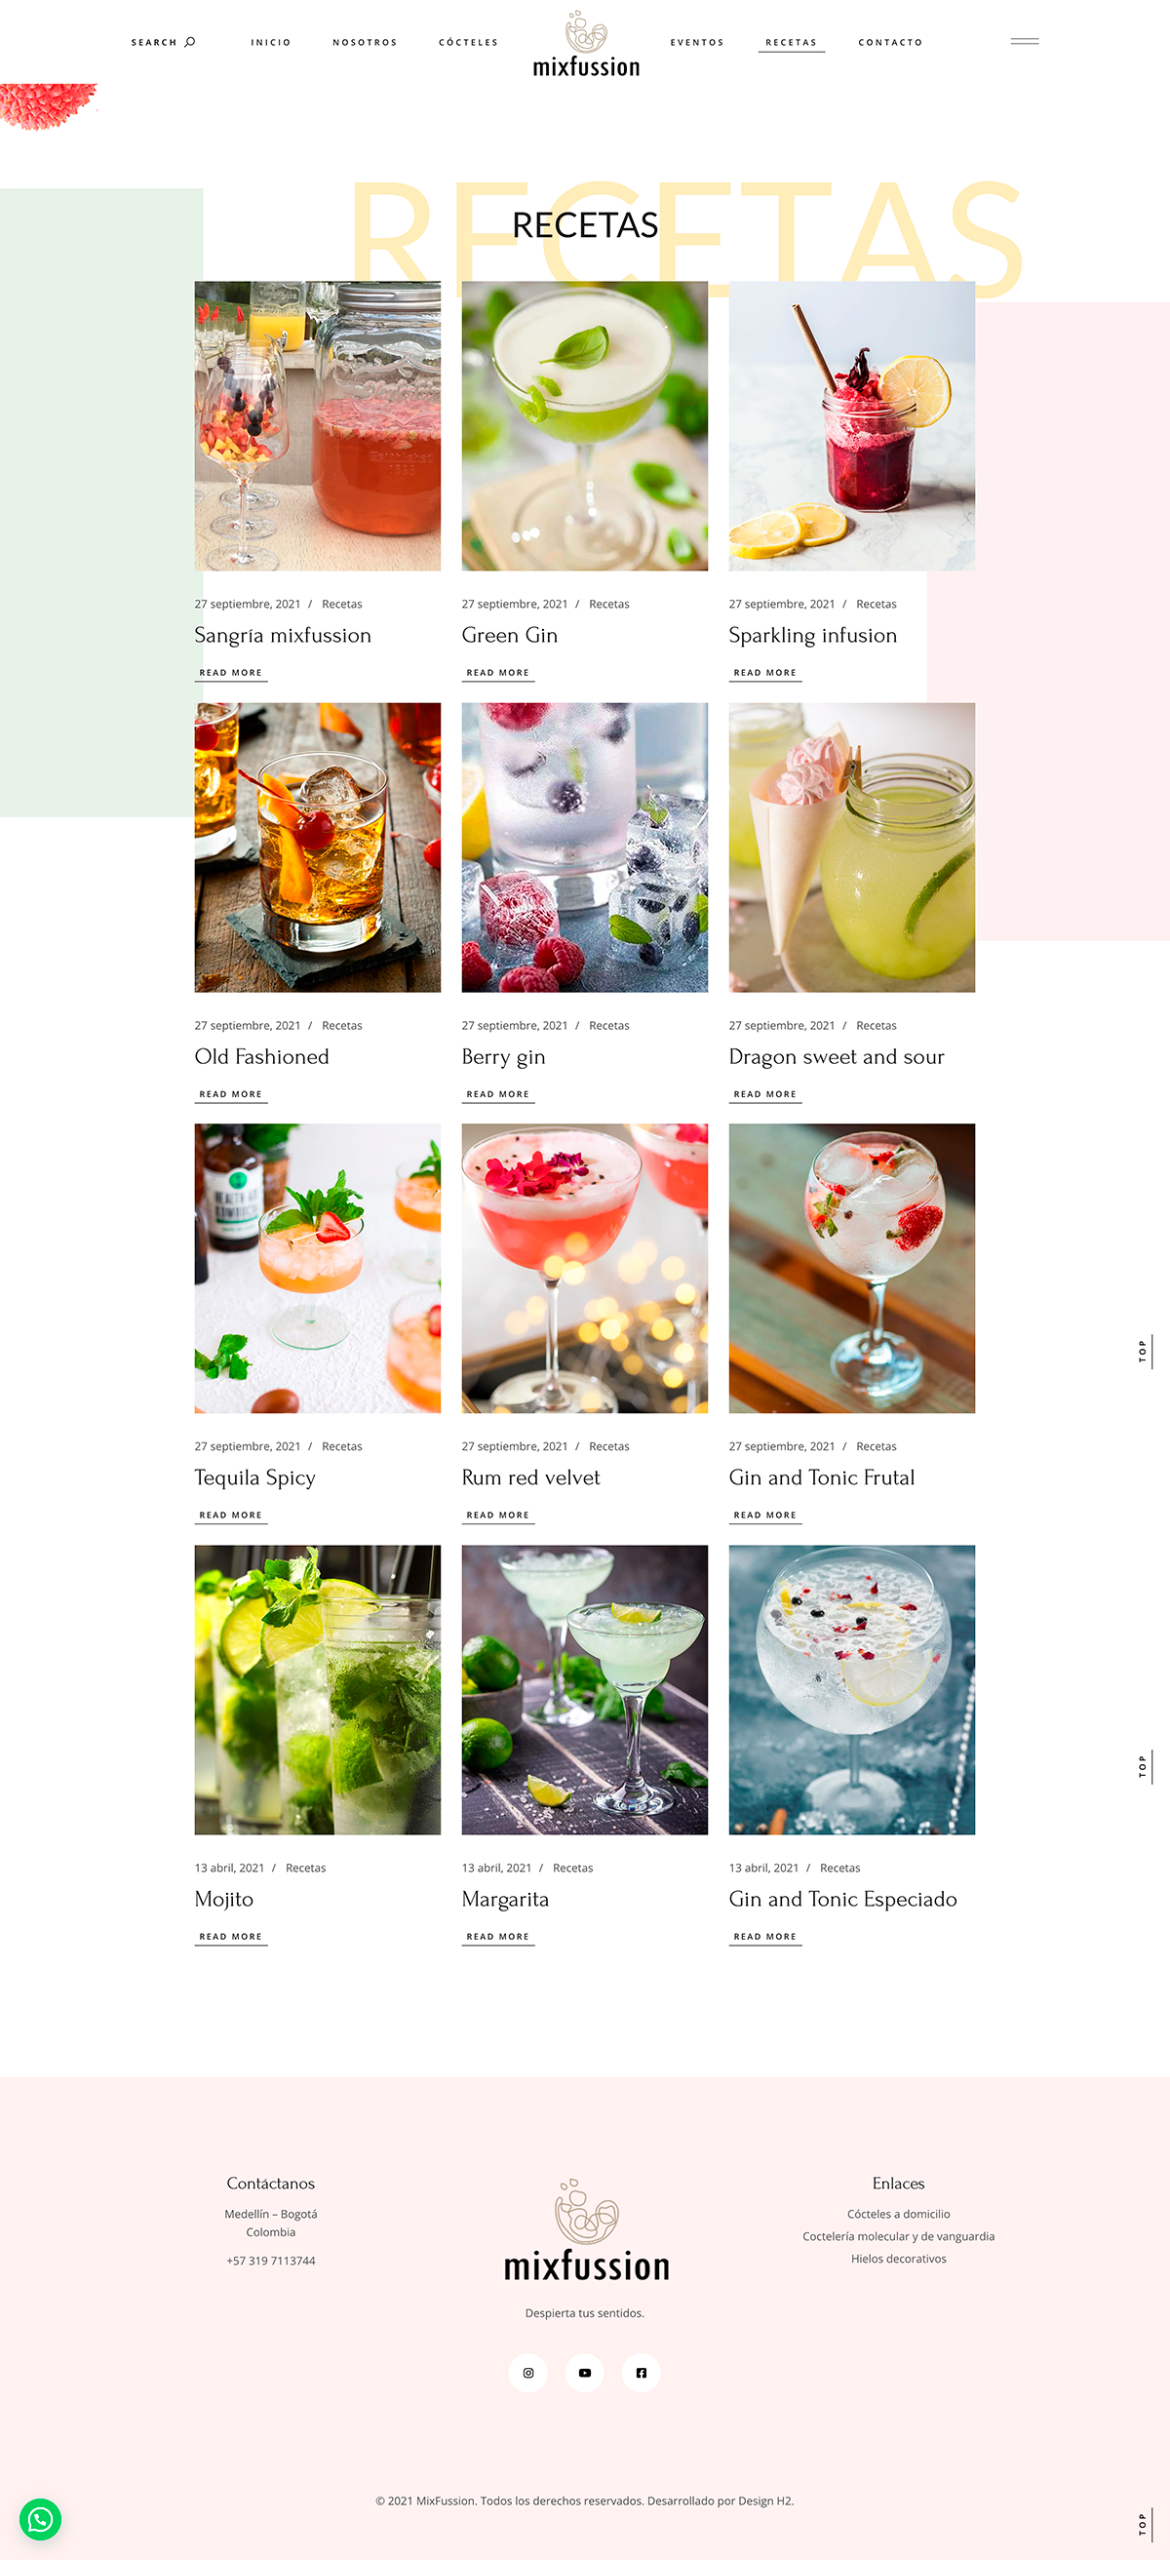Open the Contacto menu item
The height and width of the screenshot is (2560, 1170).
click(x=890, y=42)
